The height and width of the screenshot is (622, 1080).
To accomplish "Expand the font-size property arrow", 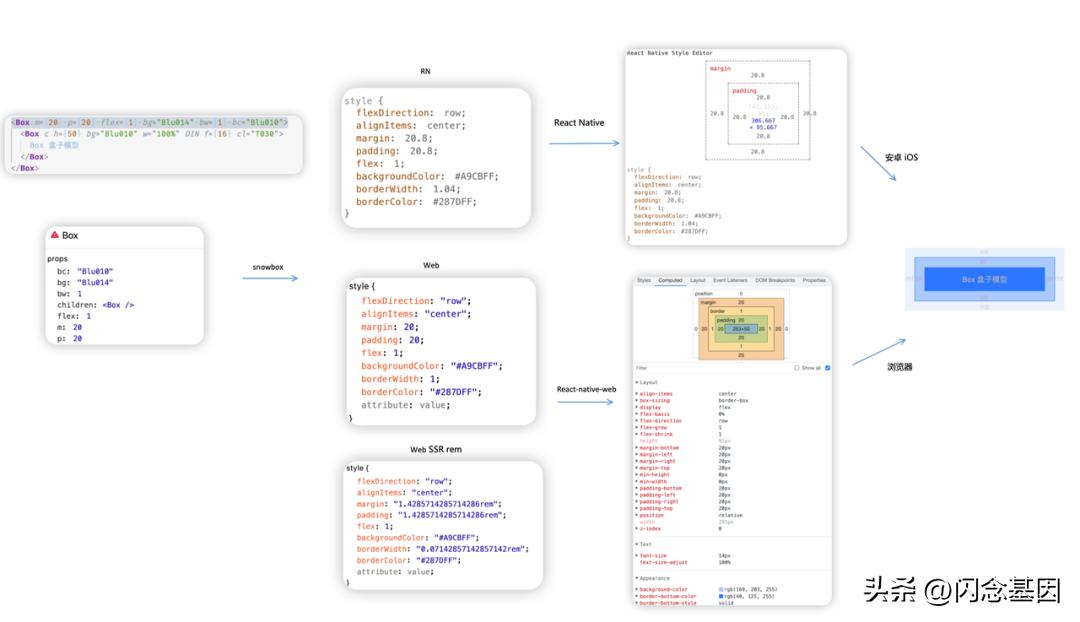I will tap(637, 556).
